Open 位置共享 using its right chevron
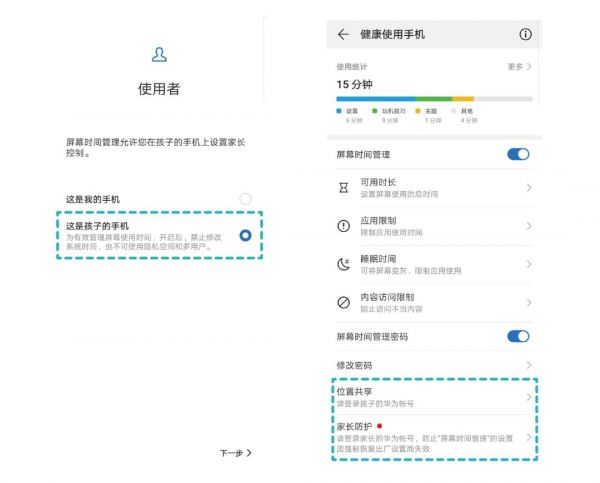 pos(528,397)
